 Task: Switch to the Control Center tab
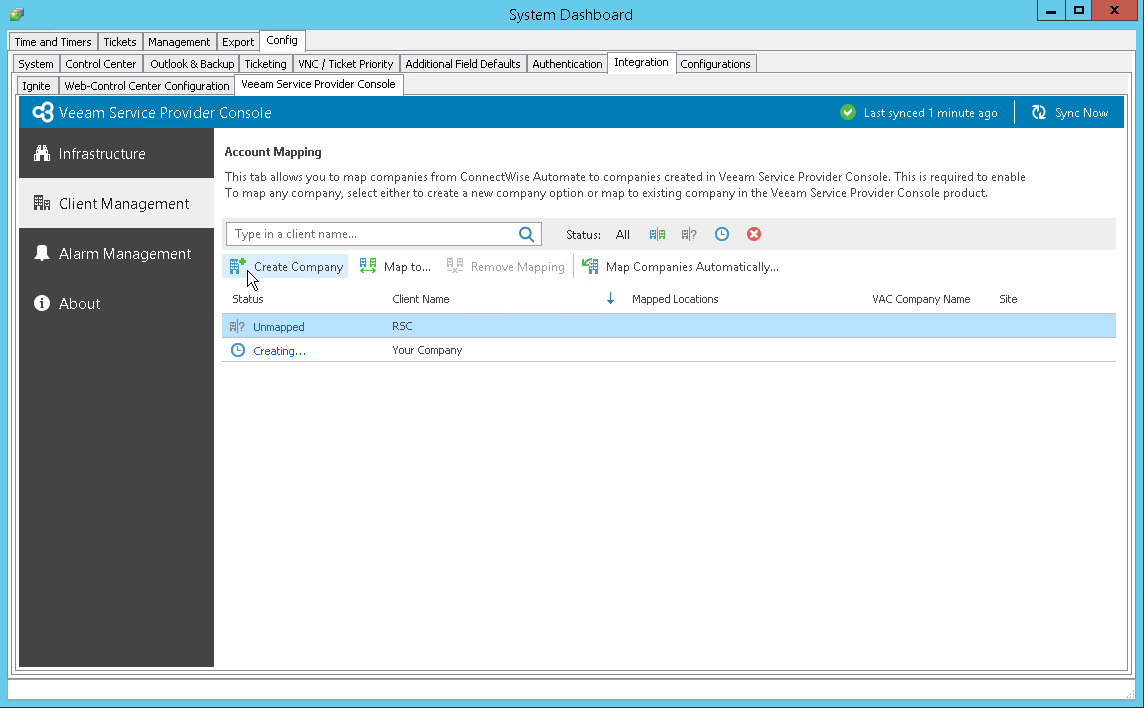[x=101, y=64]
